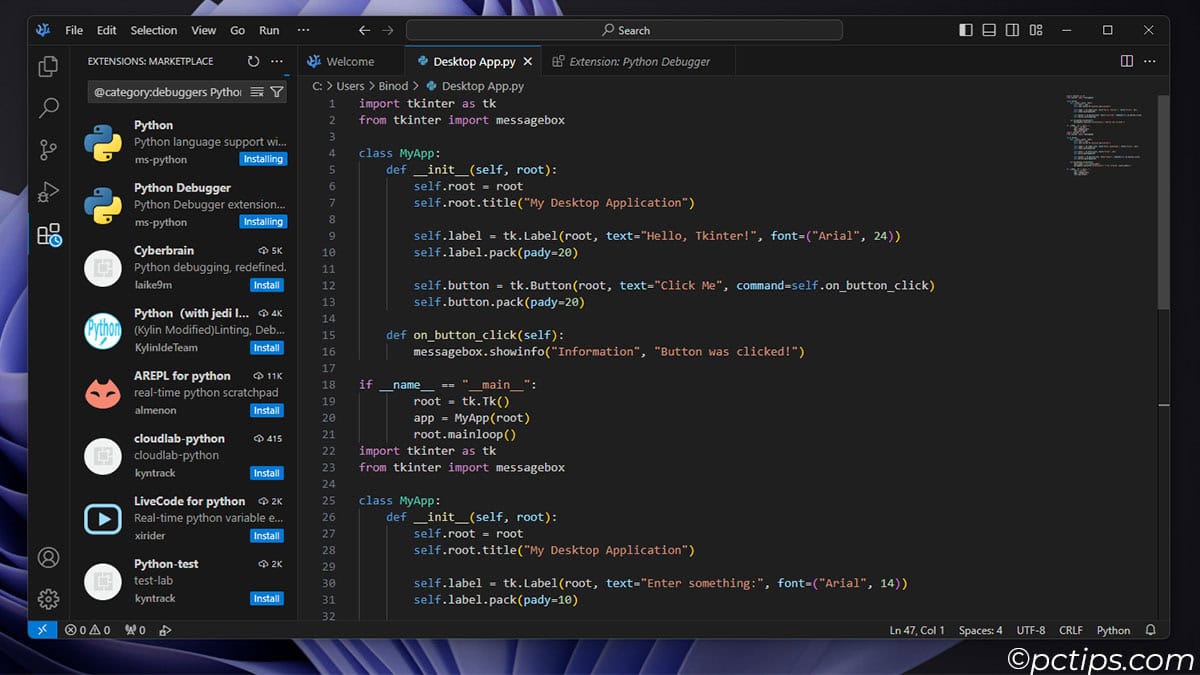Open the Users breadcrumb dropdown
The image size is (1200, 675).
pyautogui.click(x=350, y=86)
